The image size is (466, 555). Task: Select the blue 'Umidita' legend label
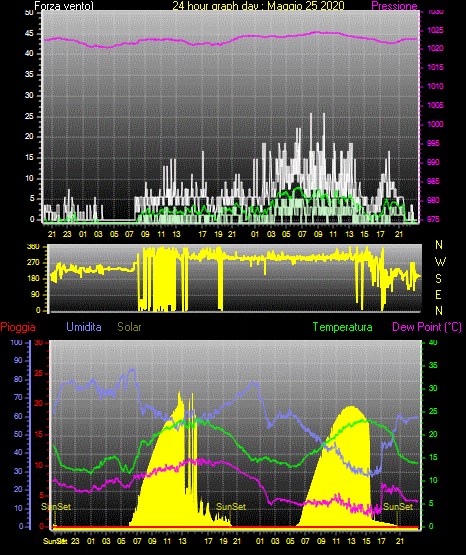tap(84, 327)
